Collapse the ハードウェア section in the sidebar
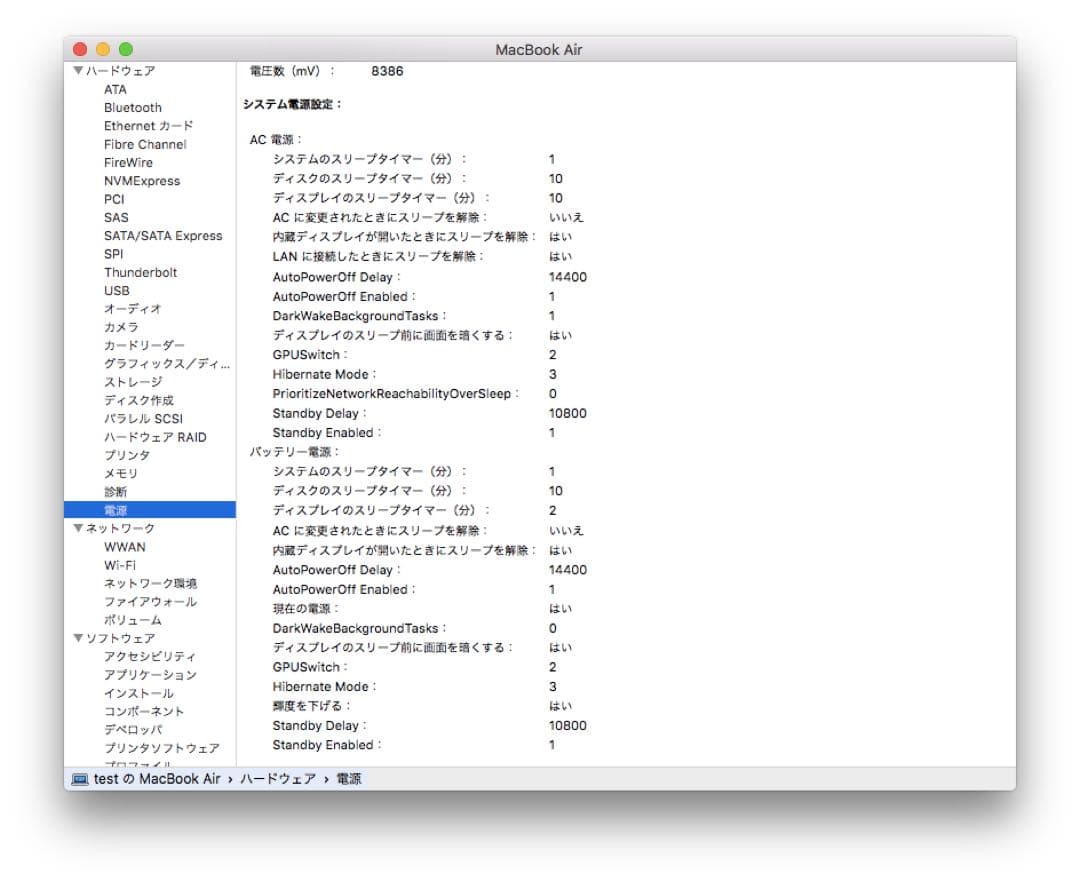Screen dimensions: 1080x883 (x=79, y=70)
